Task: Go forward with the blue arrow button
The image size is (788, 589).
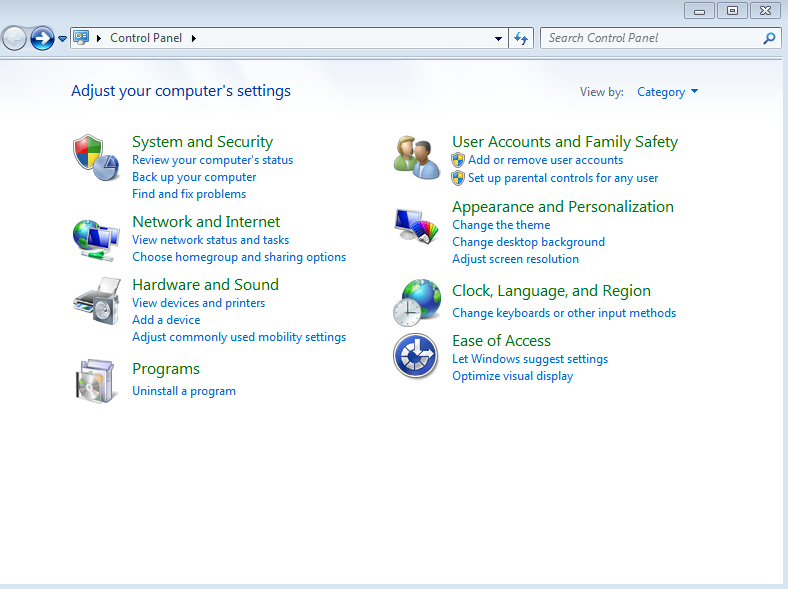Action: coord(42,38)
